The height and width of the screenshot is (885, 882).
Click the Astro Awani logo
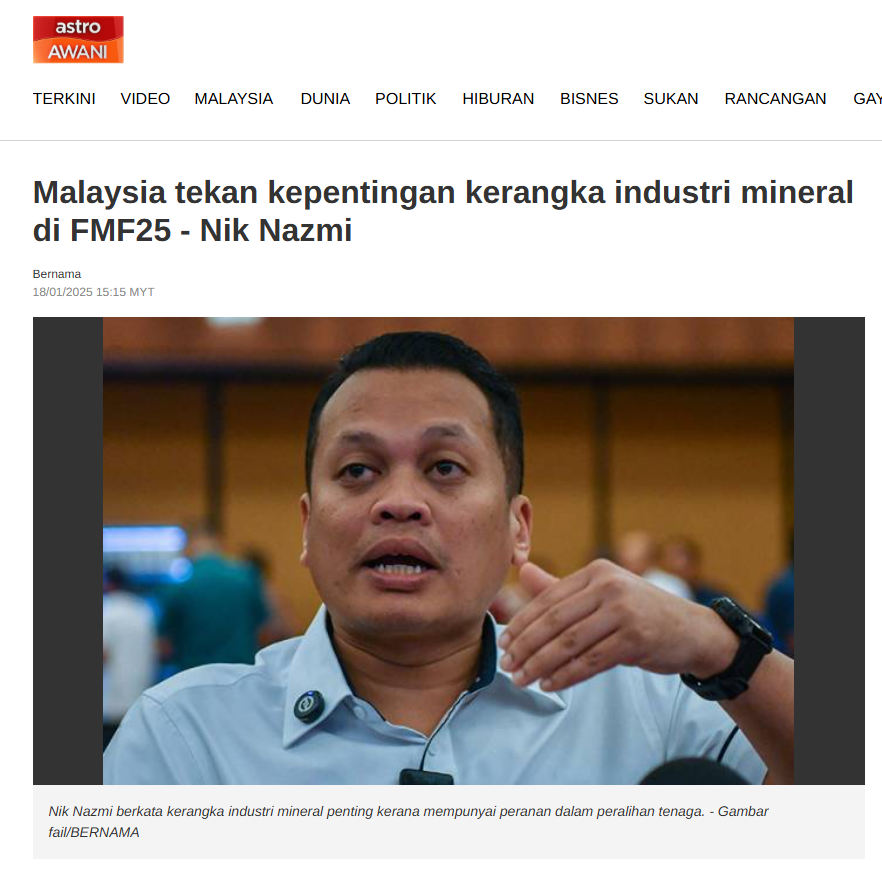[x=78, y=40]
